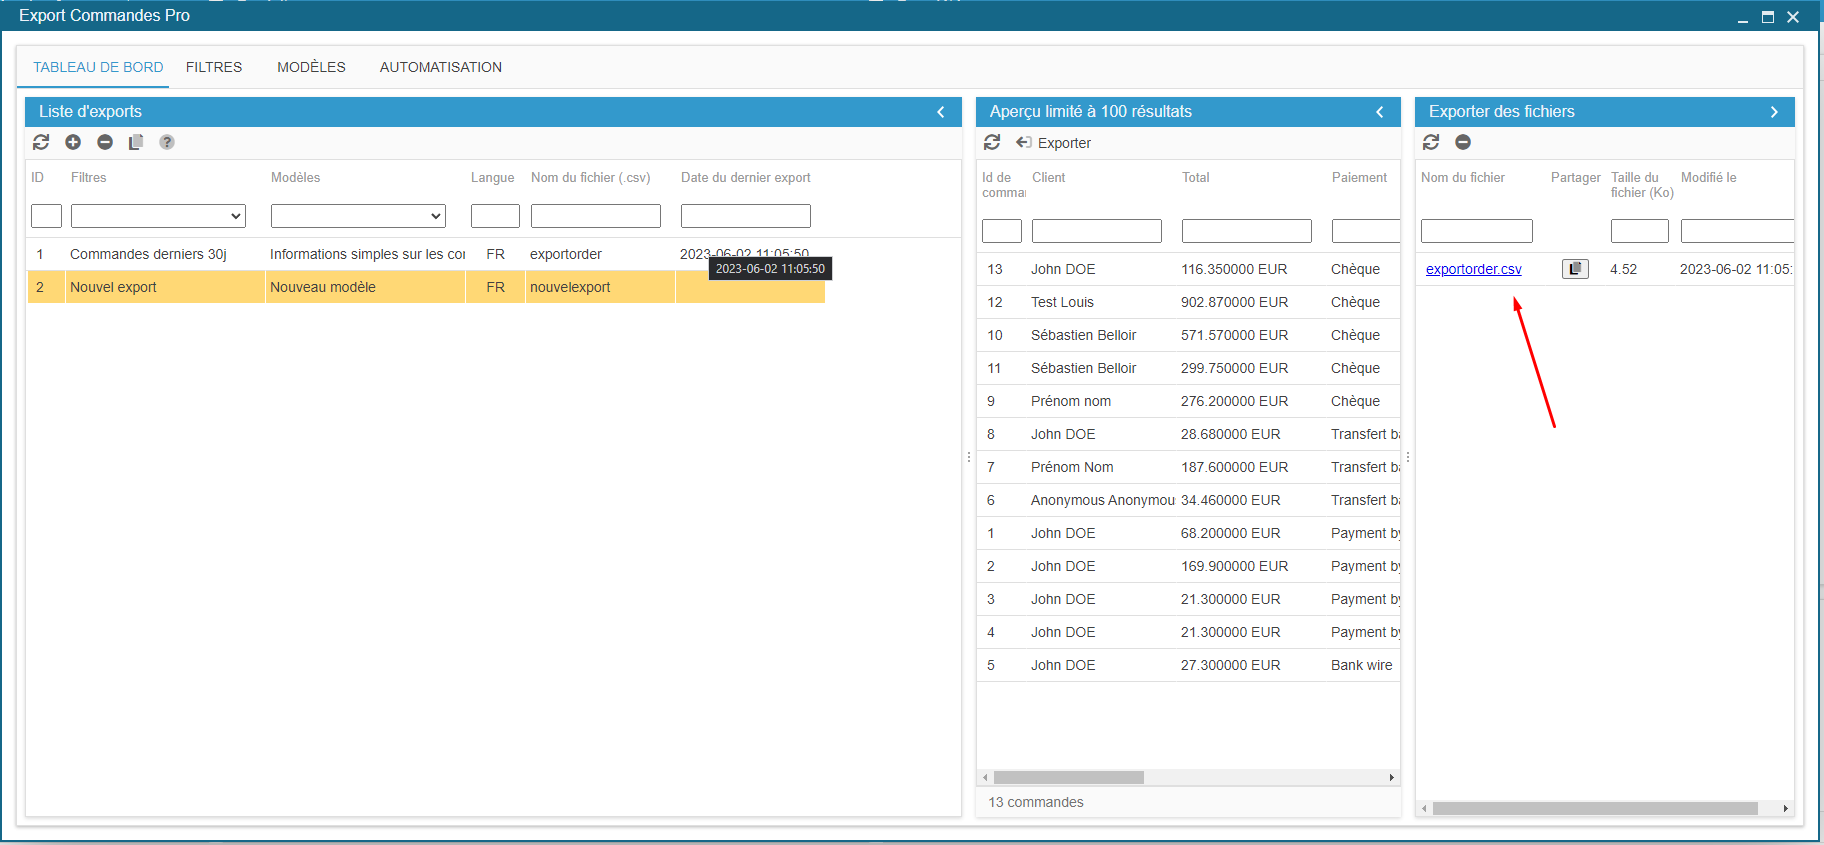Open help question mark icon

point(167,142)
